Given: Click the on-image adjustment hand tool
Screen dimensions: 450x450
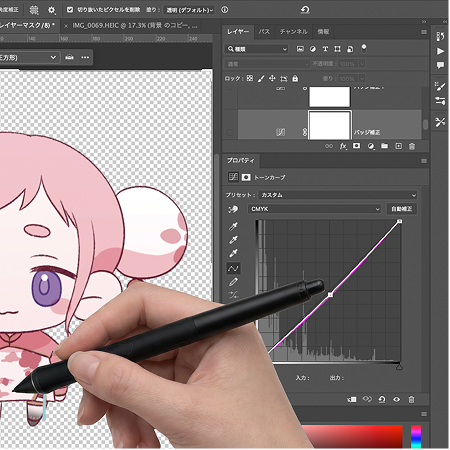Looking at the screenshot, I should click(233, 209).
